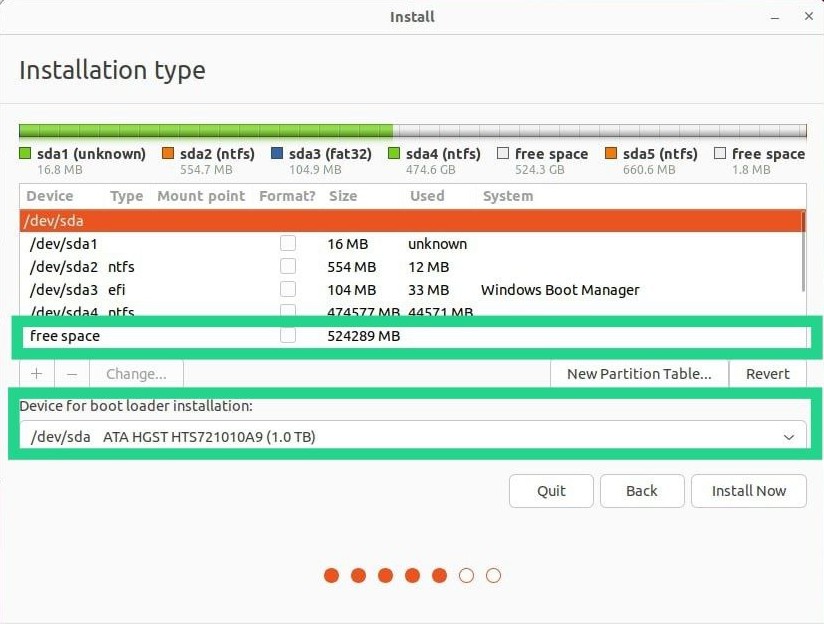
Task: Go Back to the previous step
Action: [641, 491]
